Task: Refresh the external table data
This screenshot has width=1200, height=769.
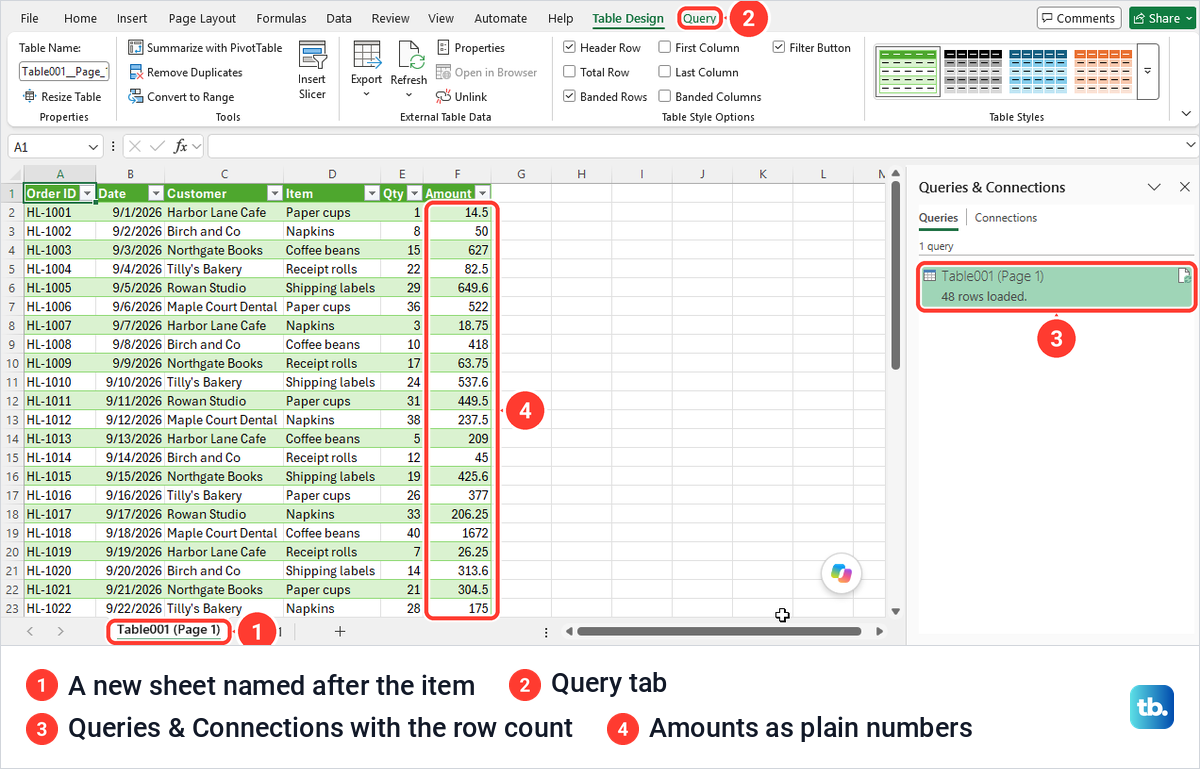Action: click(409, 69)
